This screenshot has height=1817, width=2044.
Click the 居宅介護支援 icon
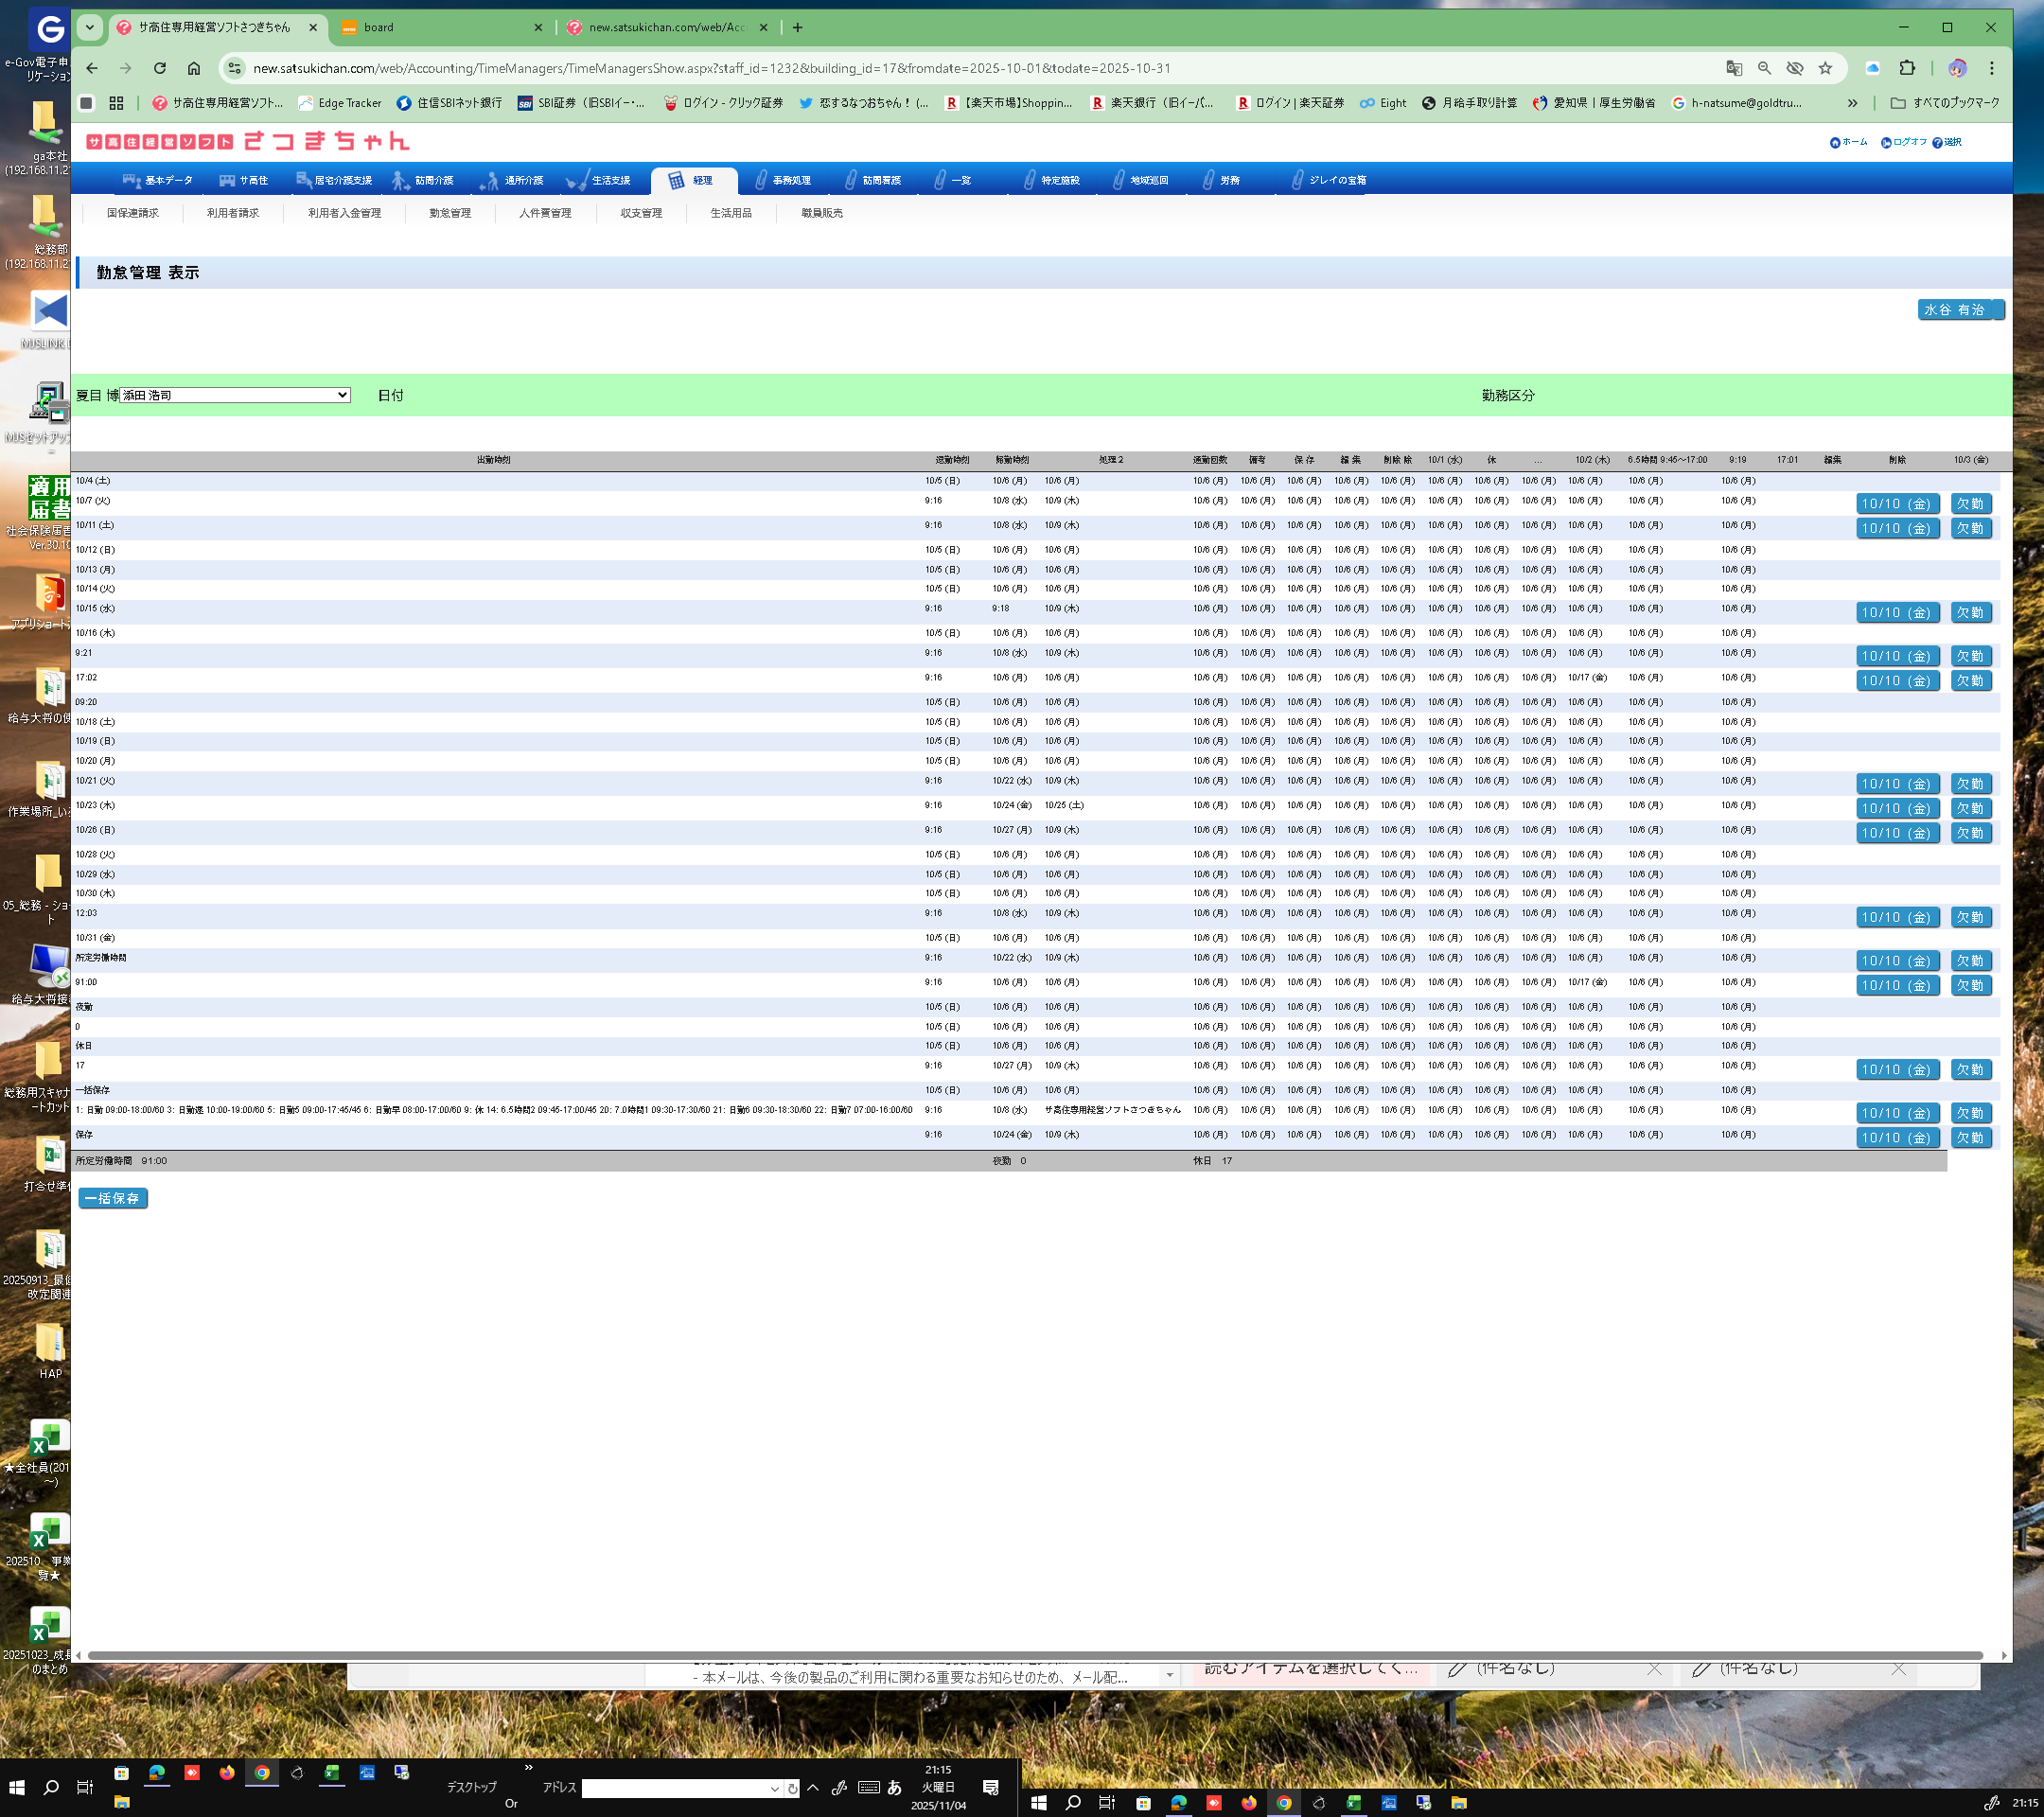coord(303,180)
